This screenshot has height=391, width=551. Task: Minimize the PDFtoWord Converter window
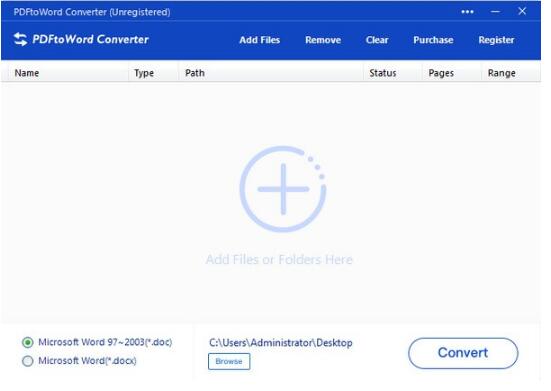coord(495,12)
